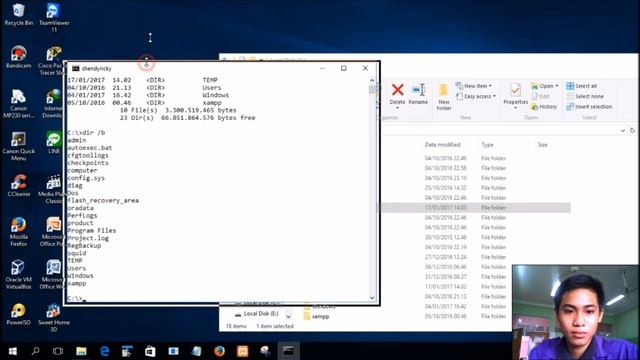Open the Store icon on the taskbar
This screenshot has height=360, width=640.
(x=150, y=351)
